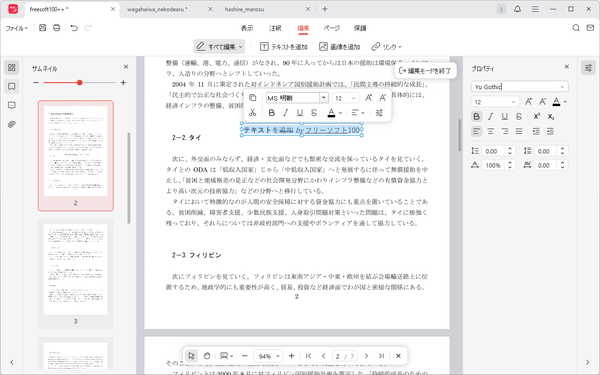600x375 pixels.
Task: Open a new tab with the plus button
Action: point(324,9)
